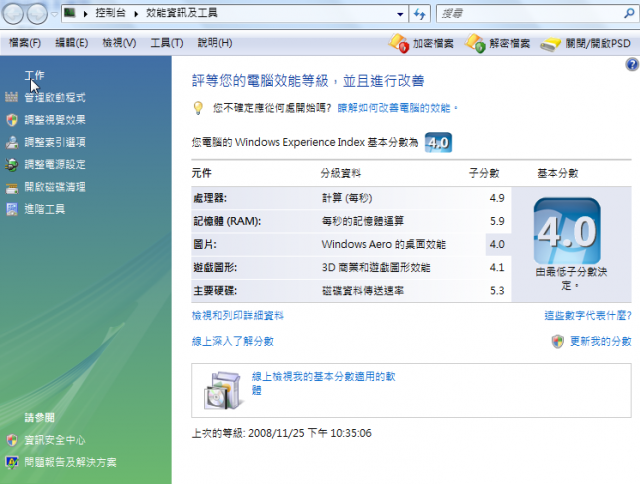This screenshot has width=640, height=484.
Task: Click the Forward navigation arrow button
Action: [x=37, y=13]
